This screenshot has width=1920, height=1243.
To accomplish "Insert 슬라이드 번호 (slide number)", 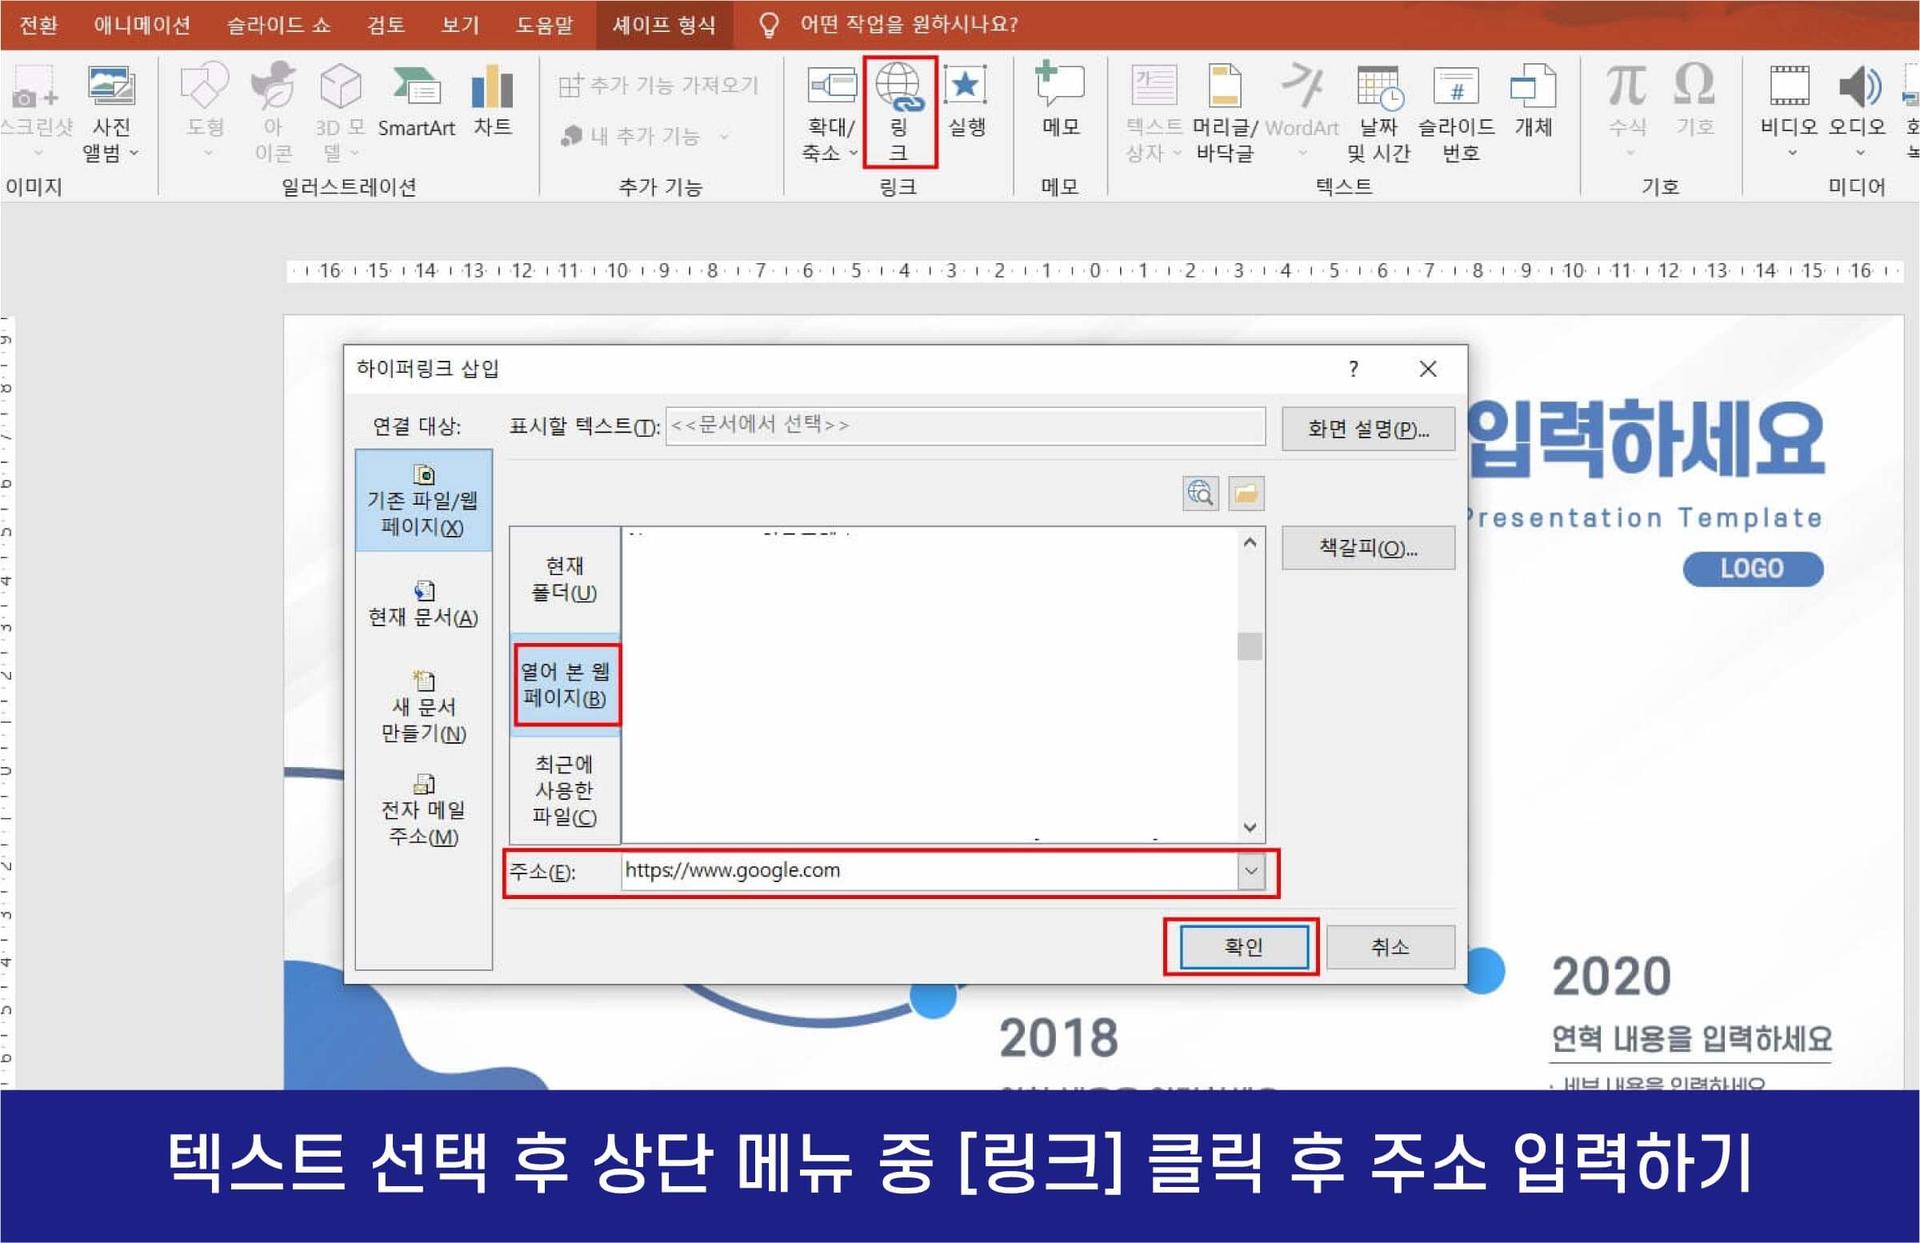I will [1456, 110].
